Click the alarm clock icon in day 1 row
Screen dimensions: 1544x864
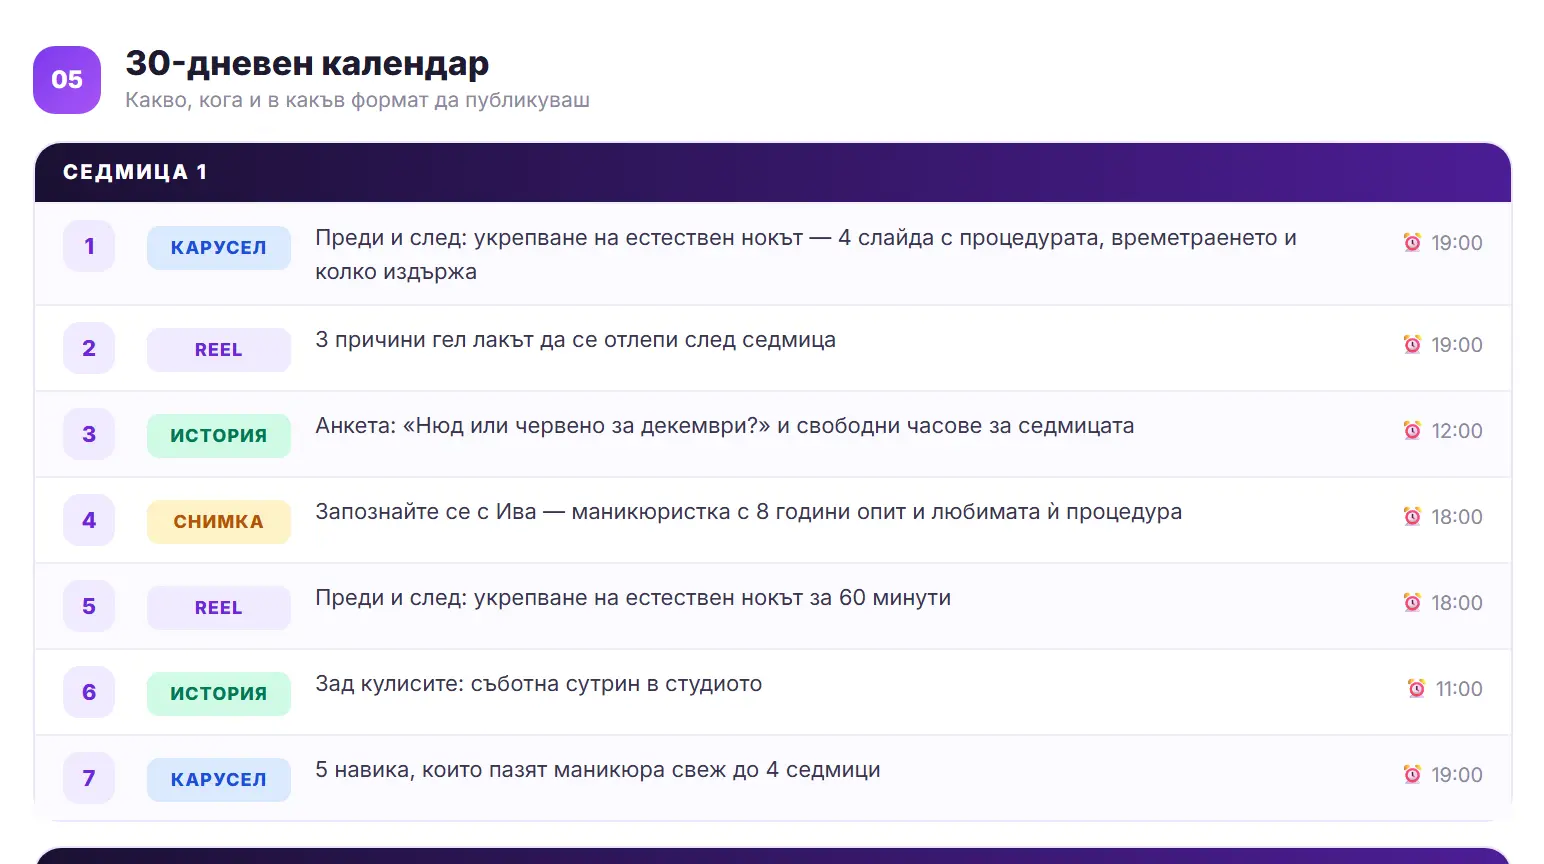point(1412,243)
